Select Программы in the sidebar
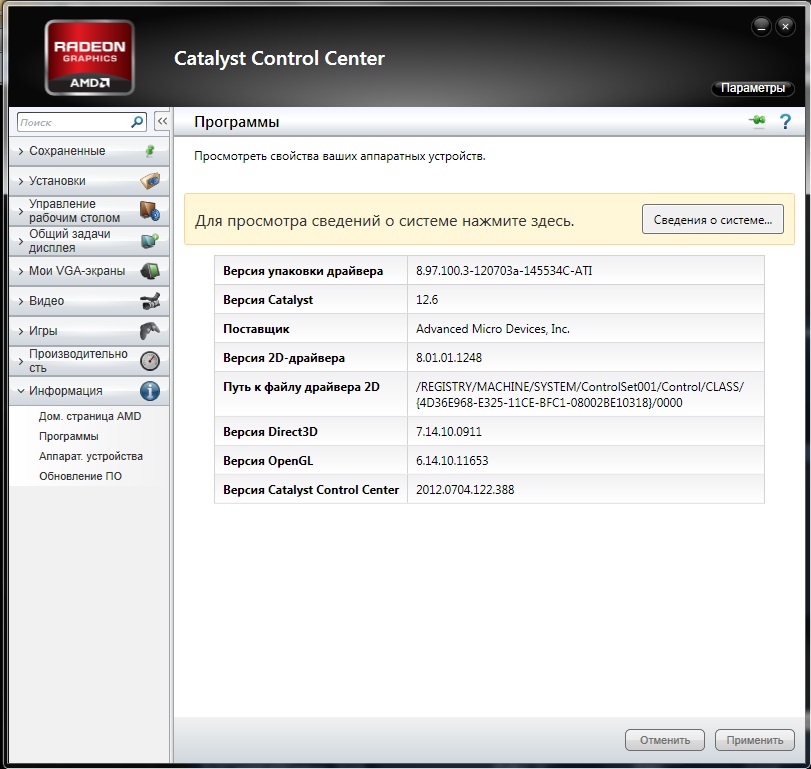Image resolution: width=811 pixels, height=769 pixels. coord(69,436)
